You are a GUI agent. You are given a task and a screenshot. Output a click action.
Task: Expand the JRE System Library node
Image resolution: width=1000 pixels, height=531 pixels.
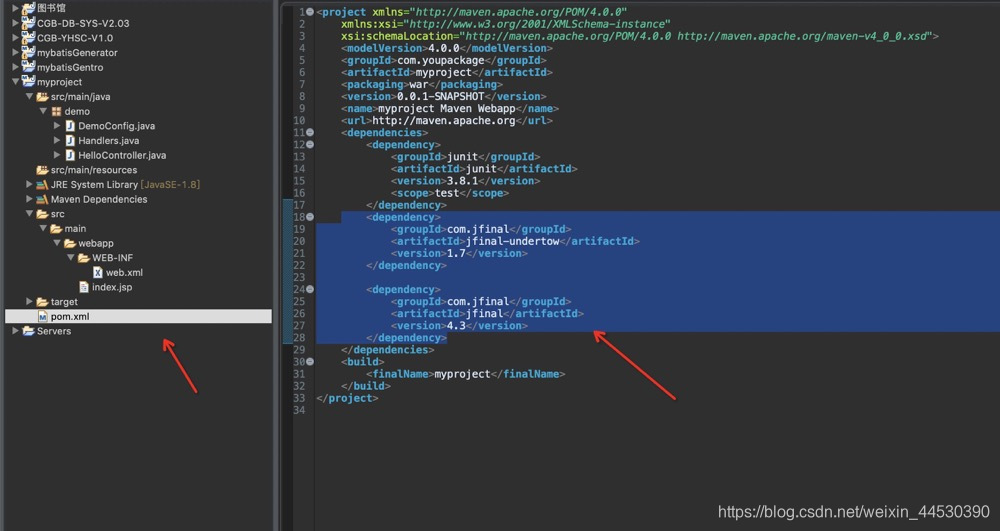click(29, 184)
